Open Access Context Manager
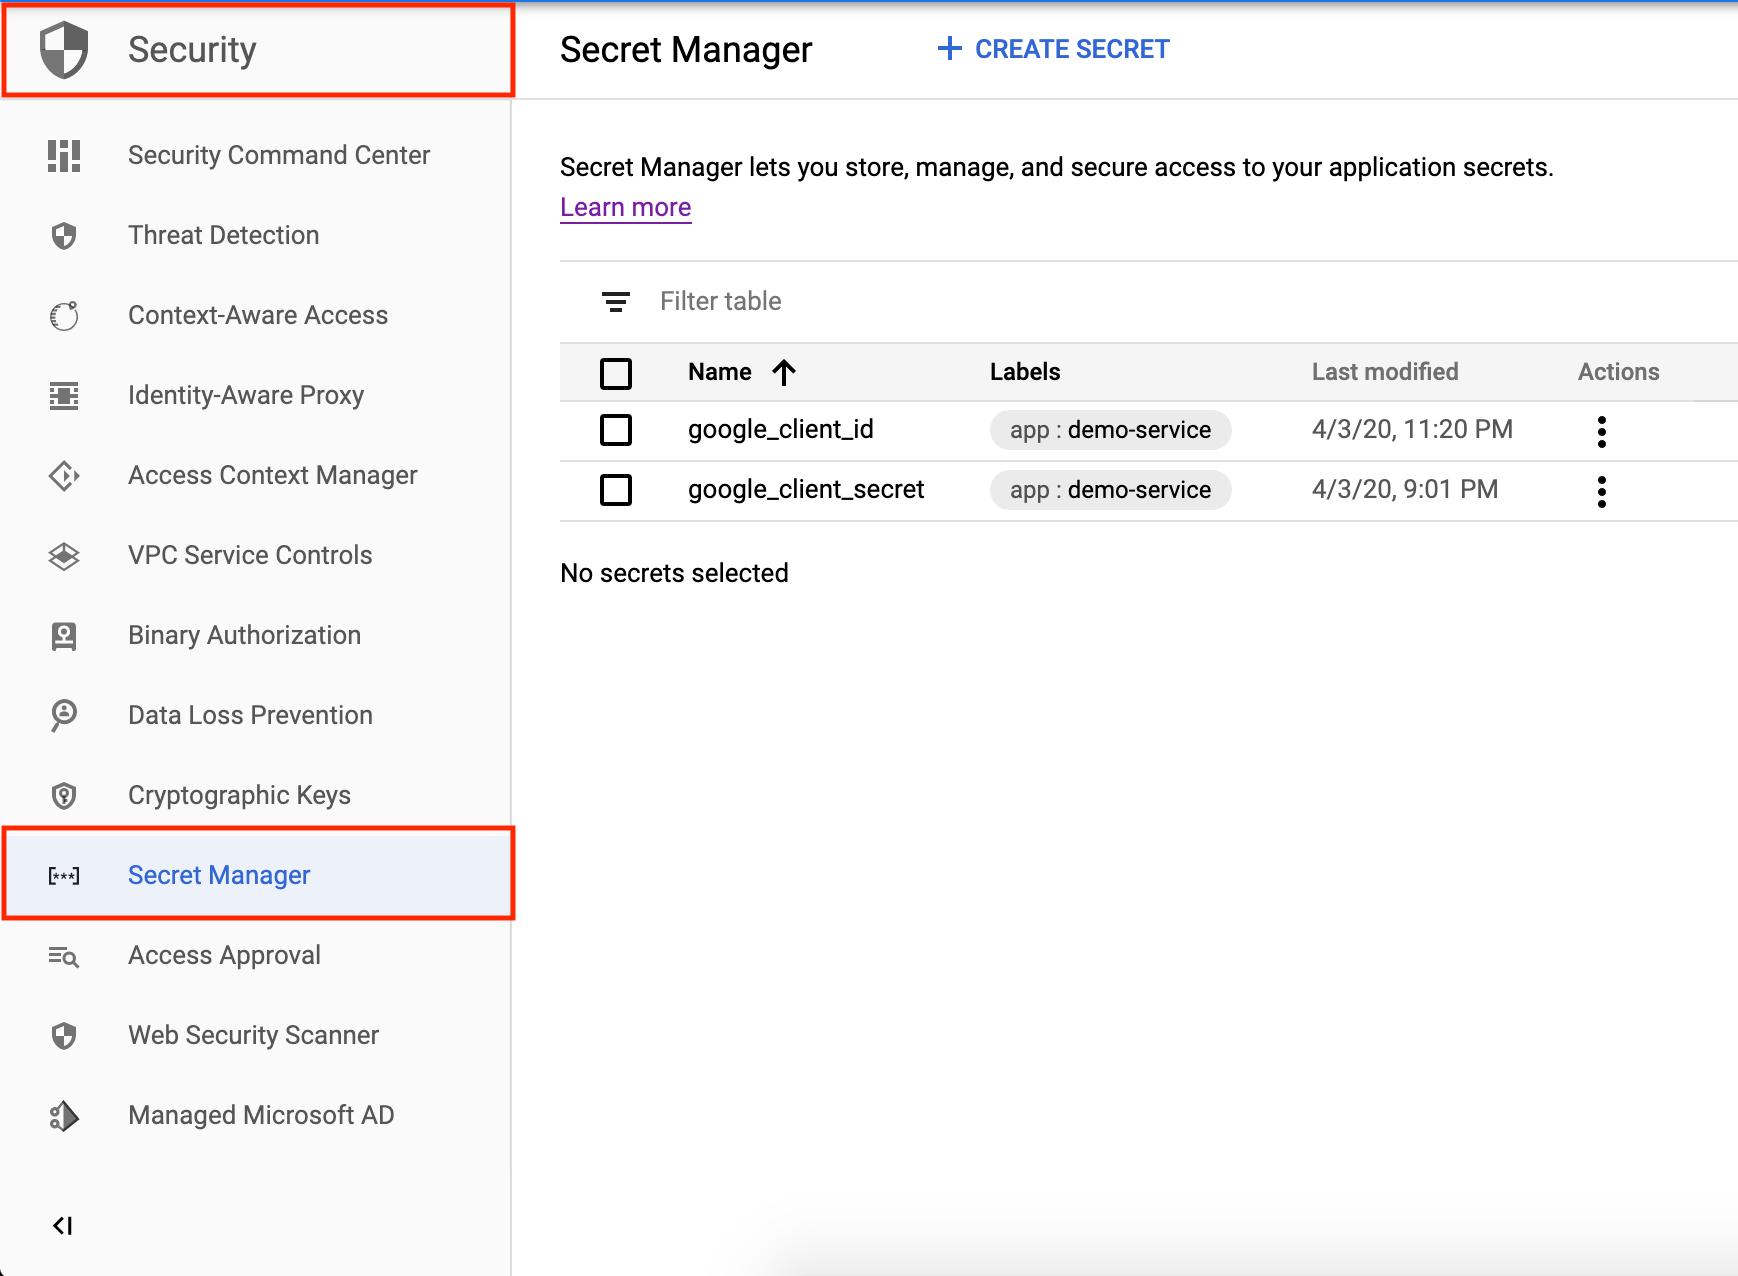The width and height of the screenshot is (1738, 1276). (x=272, y=475)
